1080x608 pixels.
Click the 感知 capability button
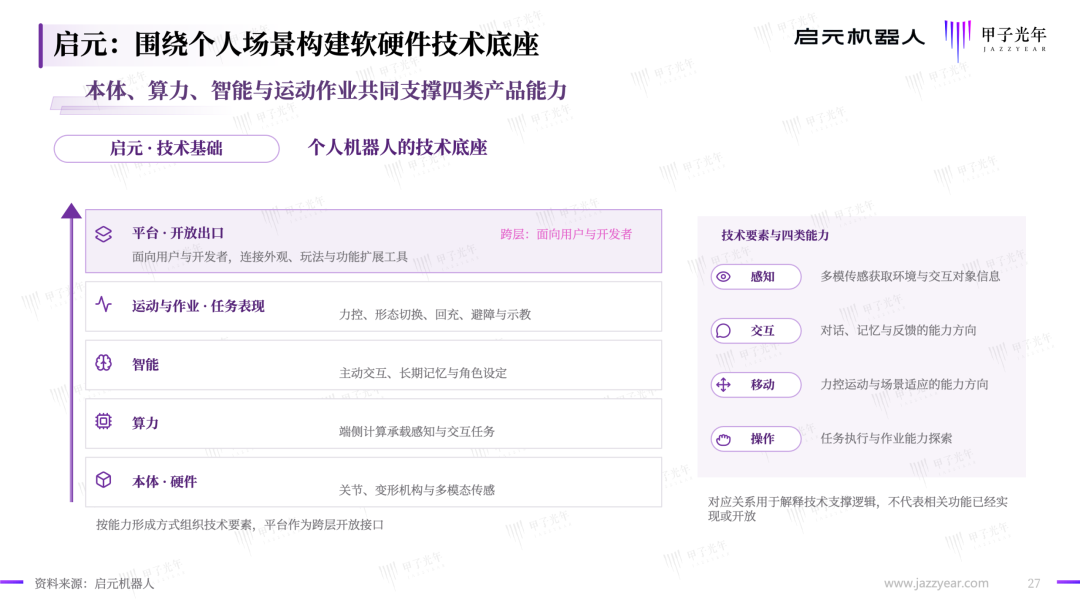click(756, 277)
